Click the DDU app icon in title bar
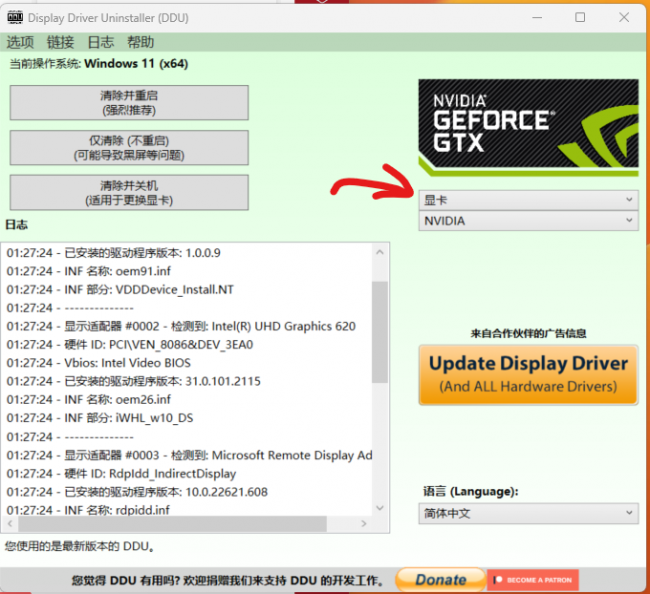This screenshot has width=650, height=594. (15, 17)
